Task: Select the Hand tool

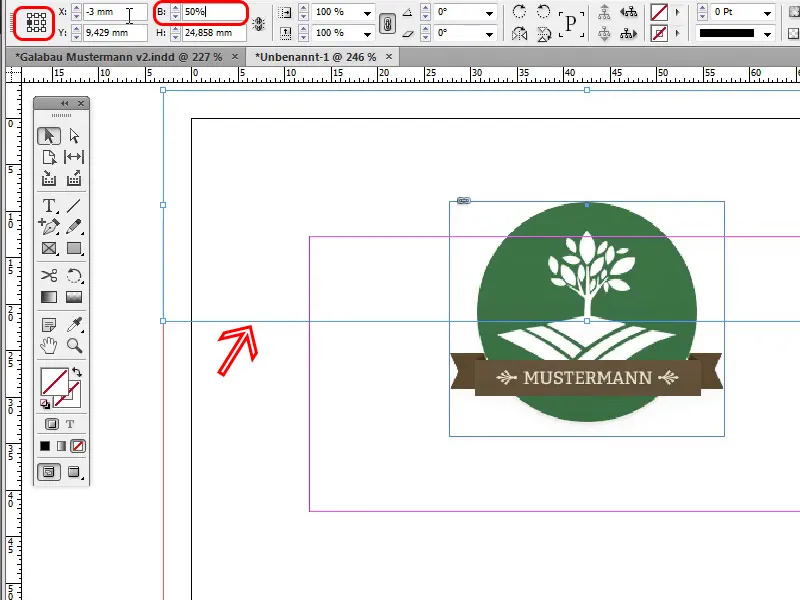Action: 49,346
